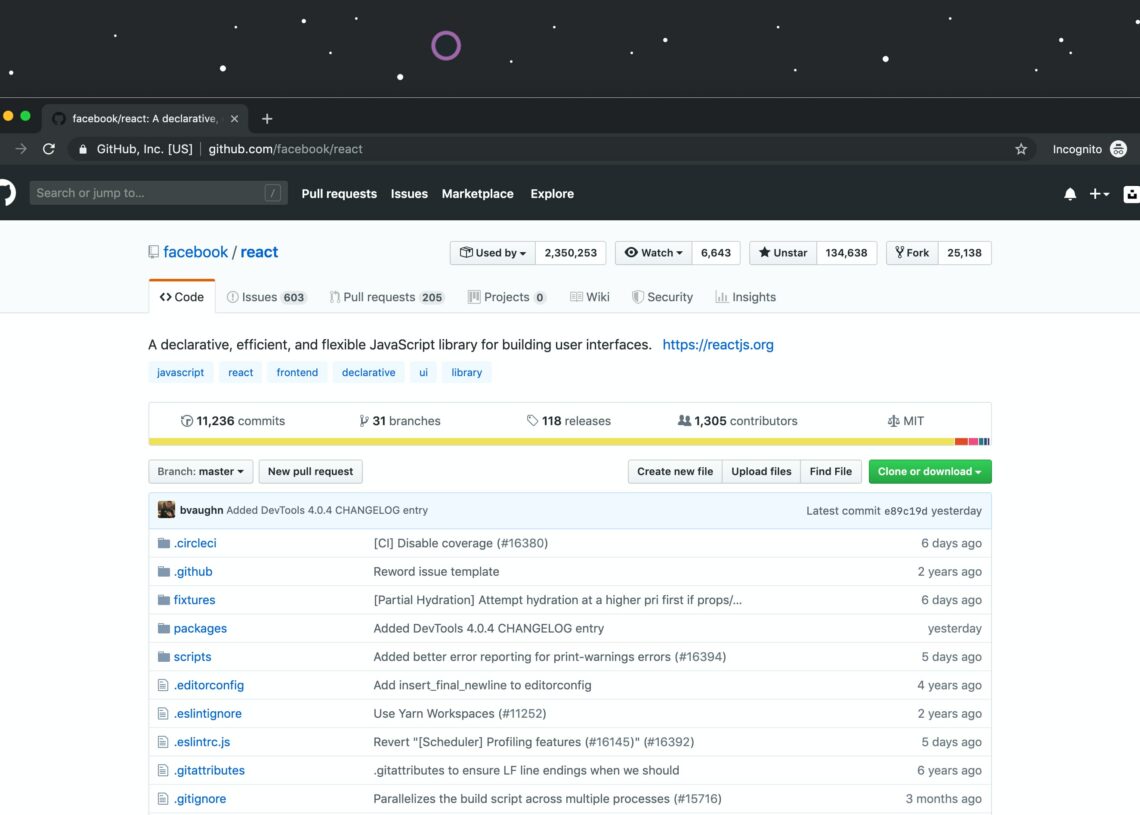Click the .editorconfig file icon
1140x815 pixels.
tap(164, 685)
